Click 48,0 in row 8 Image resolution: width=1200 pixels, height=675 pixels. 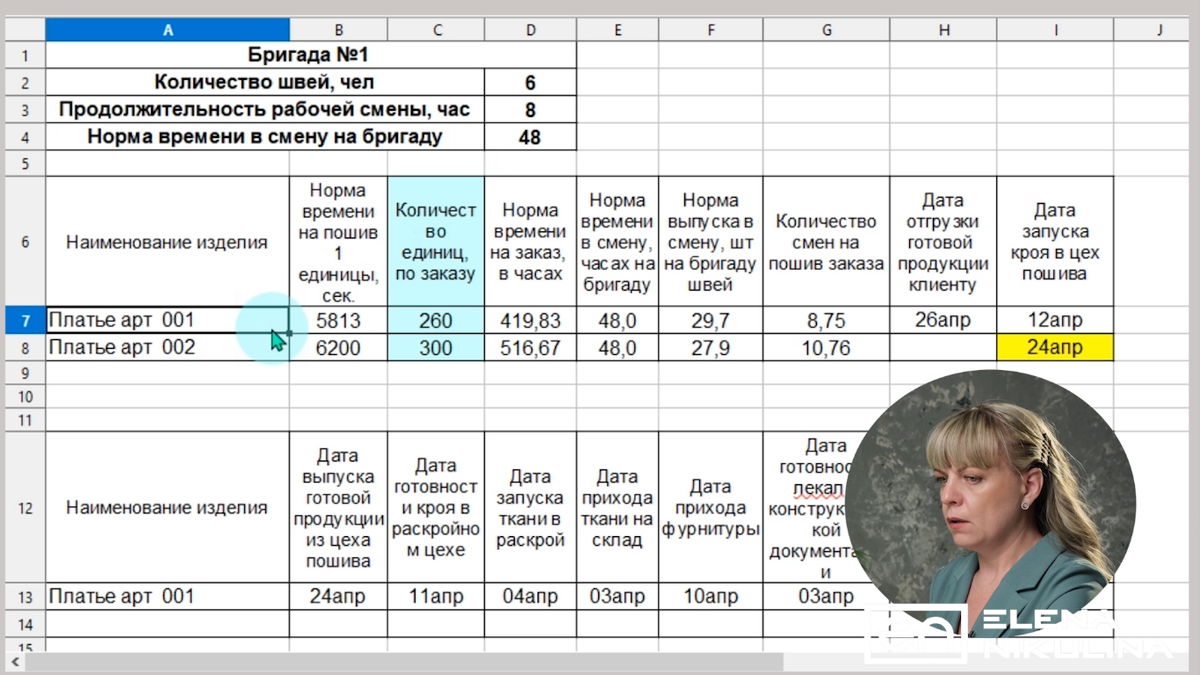pyautogui.click(x=618, y=348)
